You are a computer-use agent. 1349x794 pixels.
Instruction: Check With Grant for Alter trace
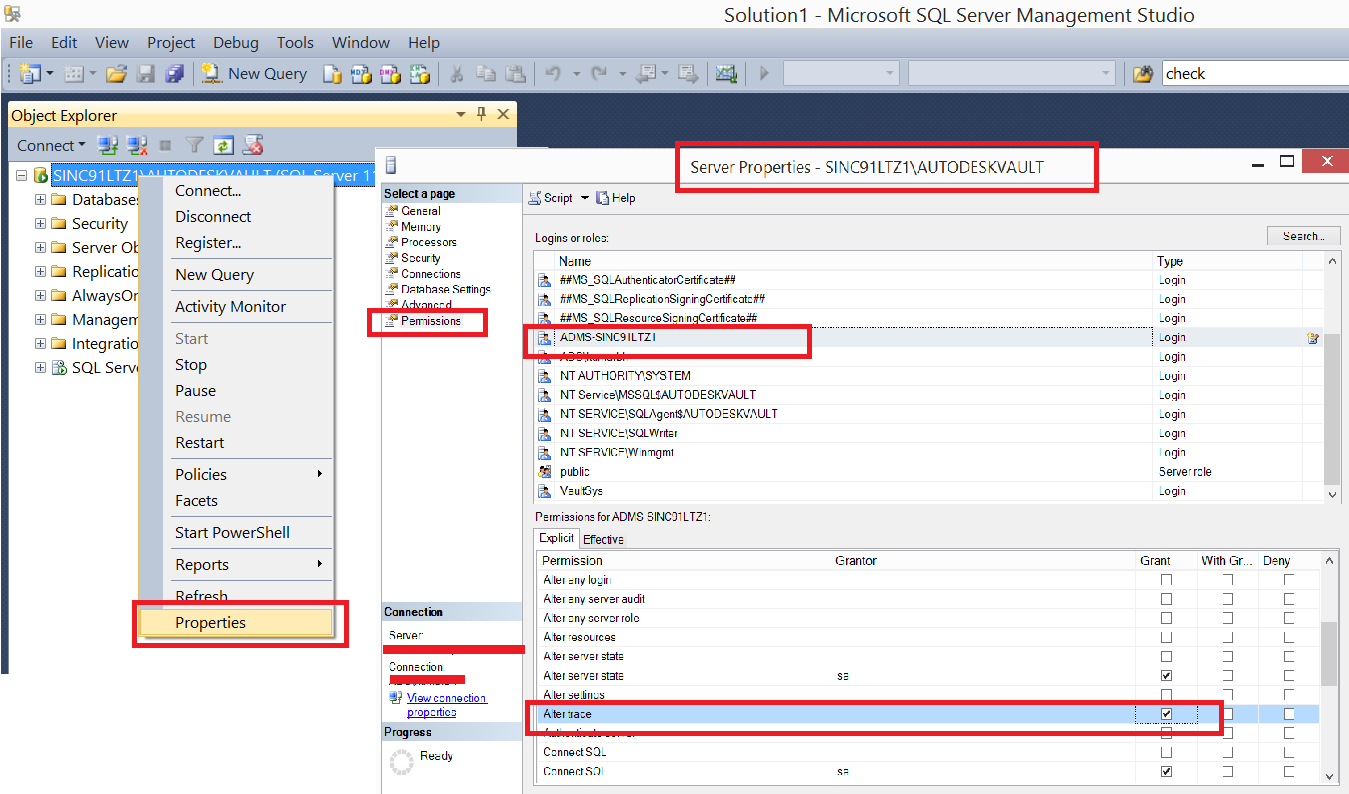(x=1227, y=714)
